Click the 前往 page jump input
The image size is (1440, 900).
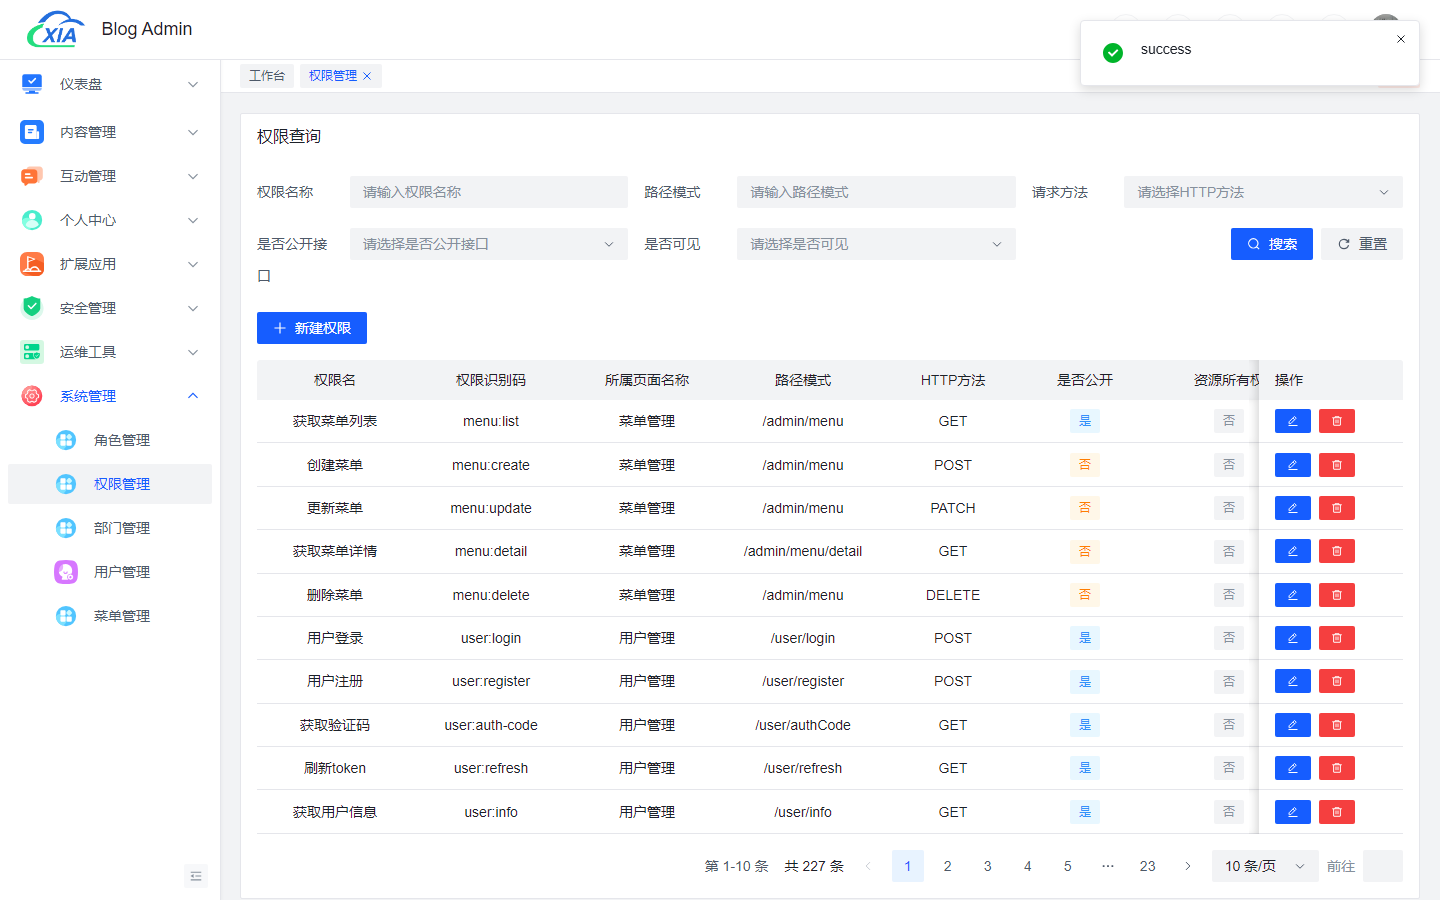tap(1383, 866)
